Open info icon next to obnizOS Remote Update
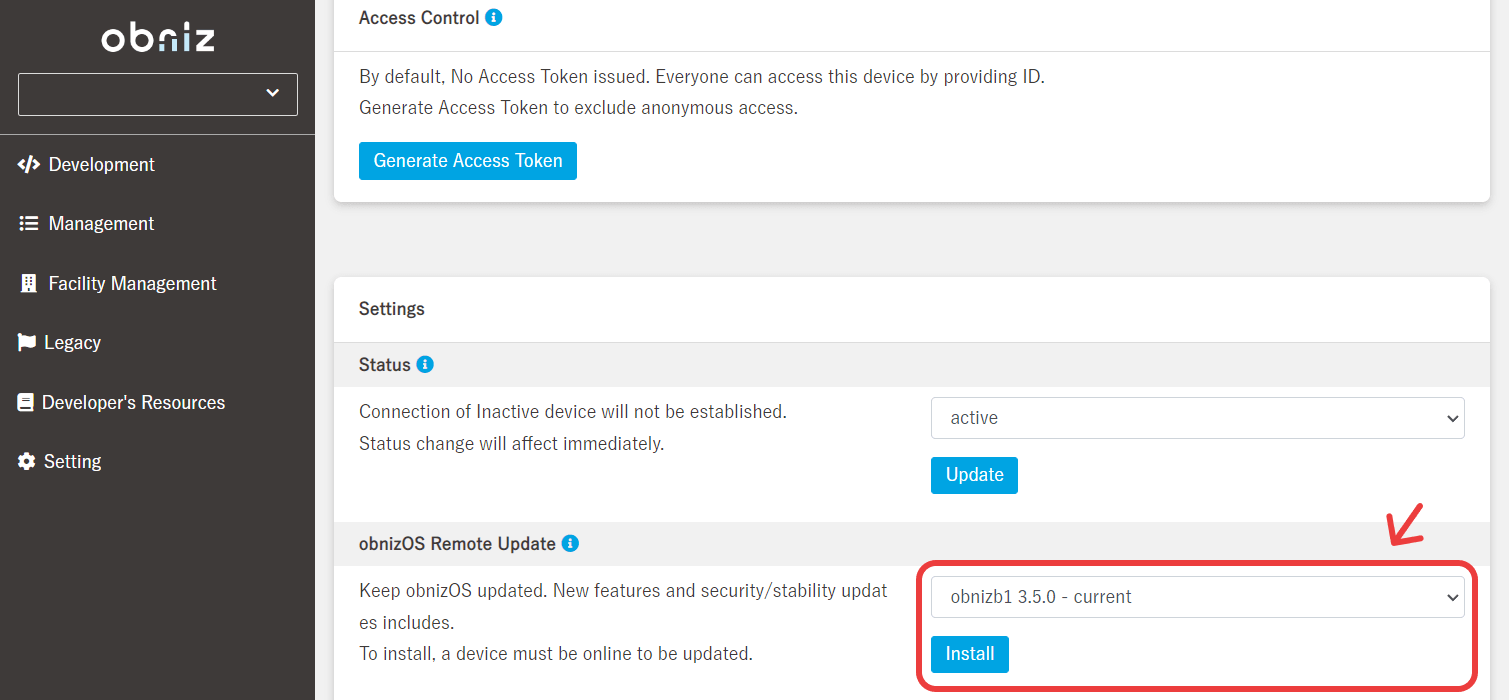 (x=570, y=544)
